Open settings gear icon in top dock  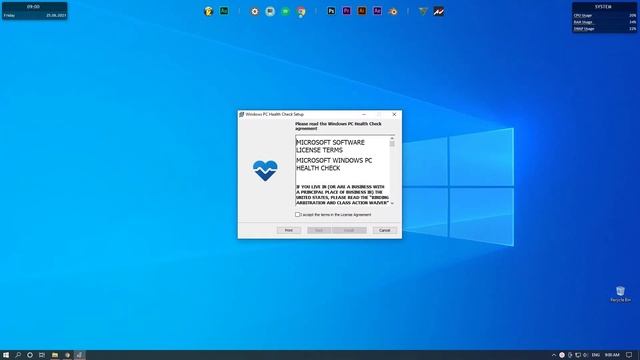(x=255, y=11)
